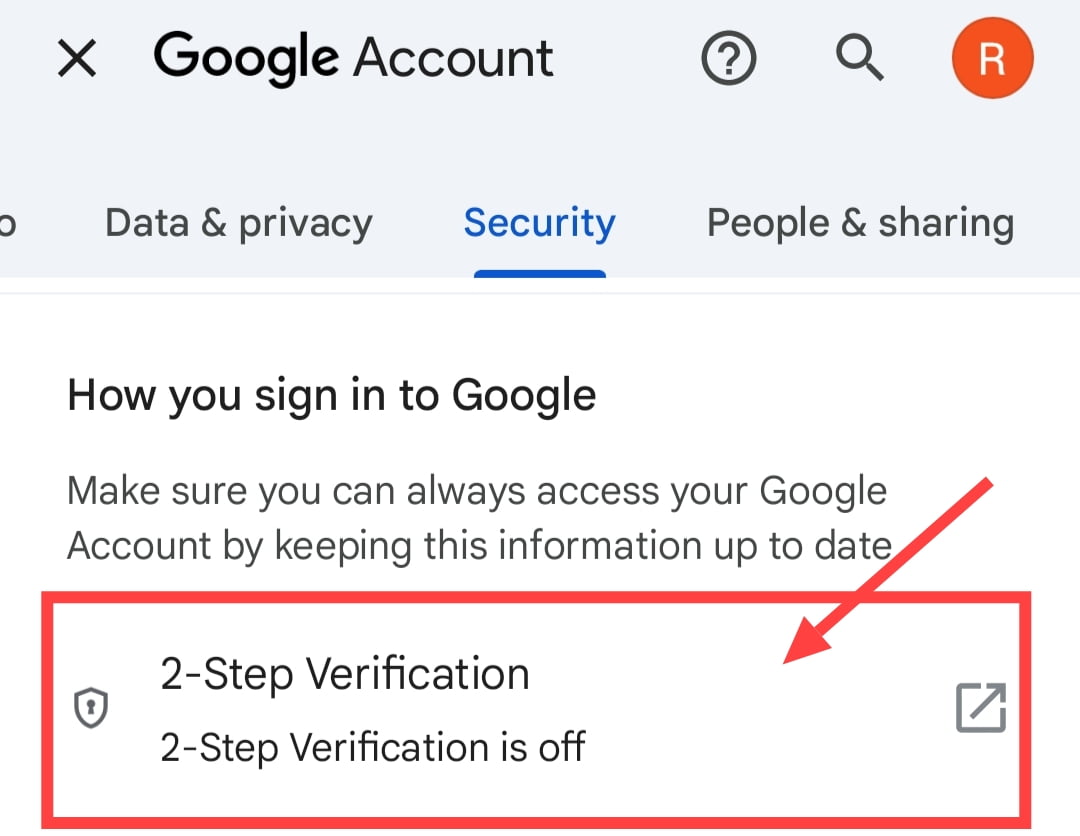Click the red arrow annotation head
Viewport: 1080px width, 836px height.
tap(808, 639)
